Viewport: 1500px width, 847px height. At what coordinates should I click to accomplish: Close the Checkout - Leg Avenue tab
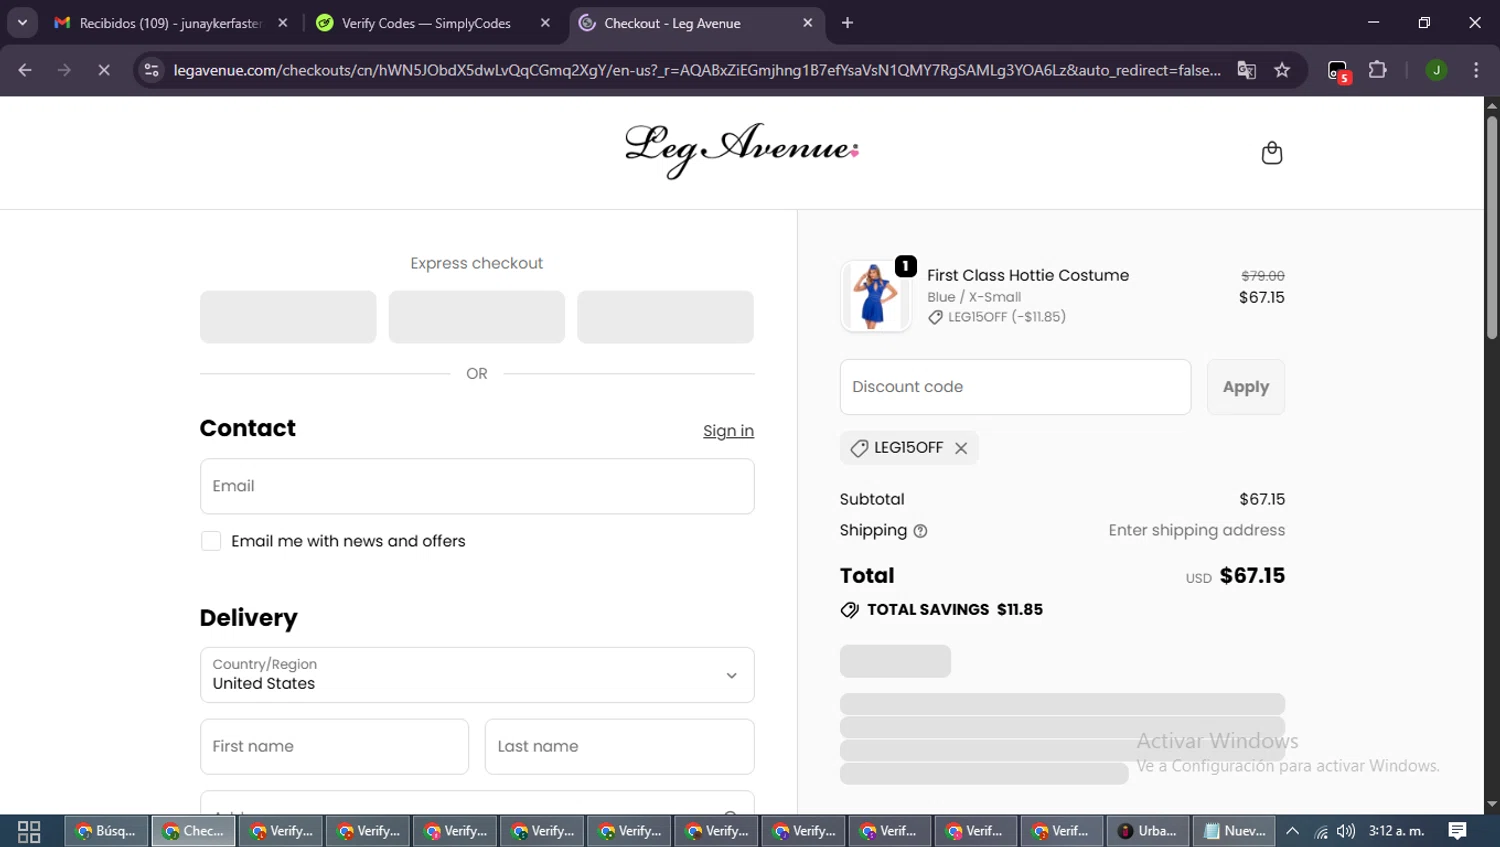[808, 23]
